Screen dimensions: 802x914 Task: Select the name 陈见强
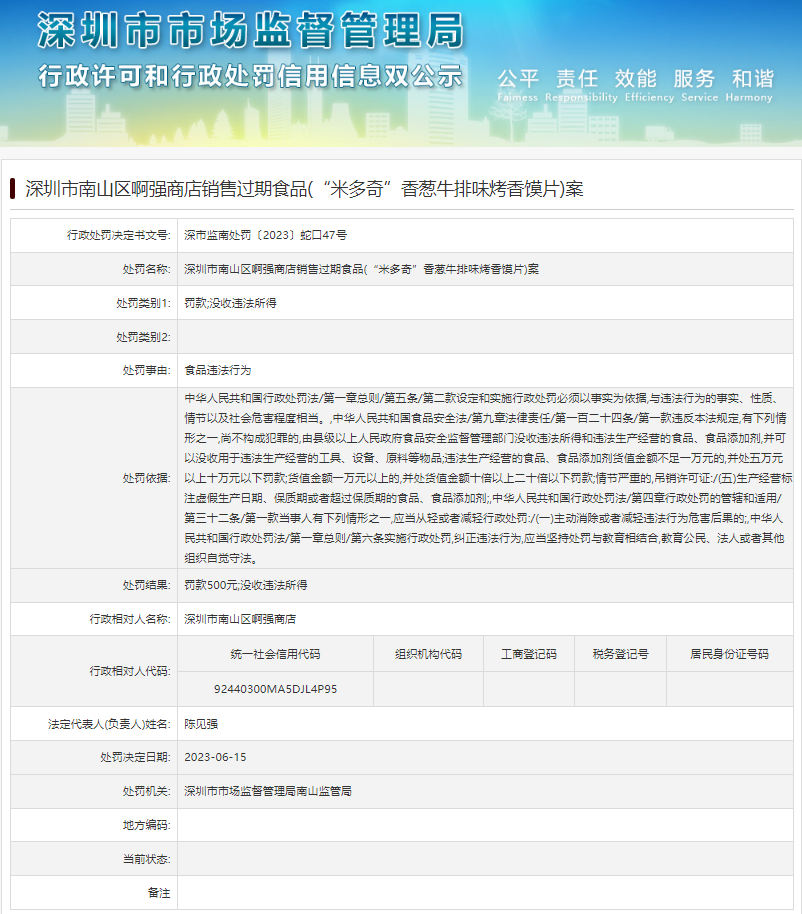coord(201,724)
